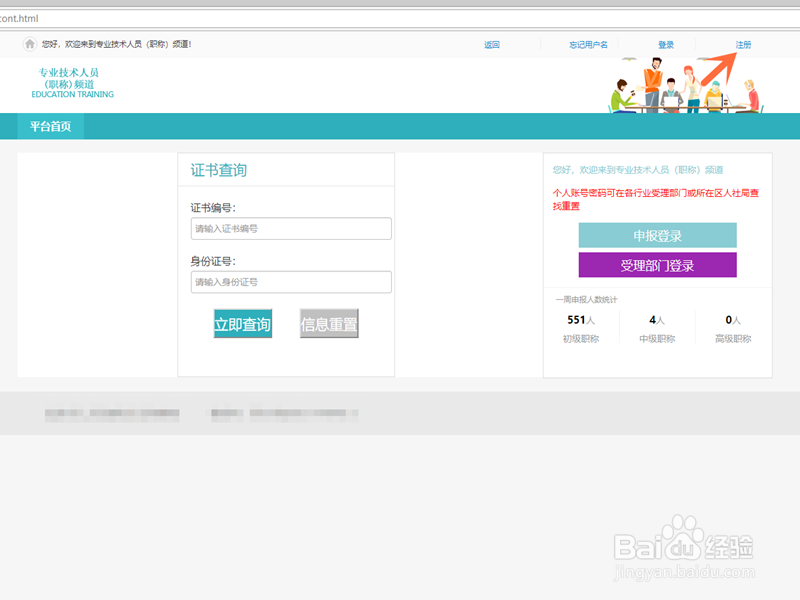Click the 返回 link
800x600 pixels.
(492, 45)
